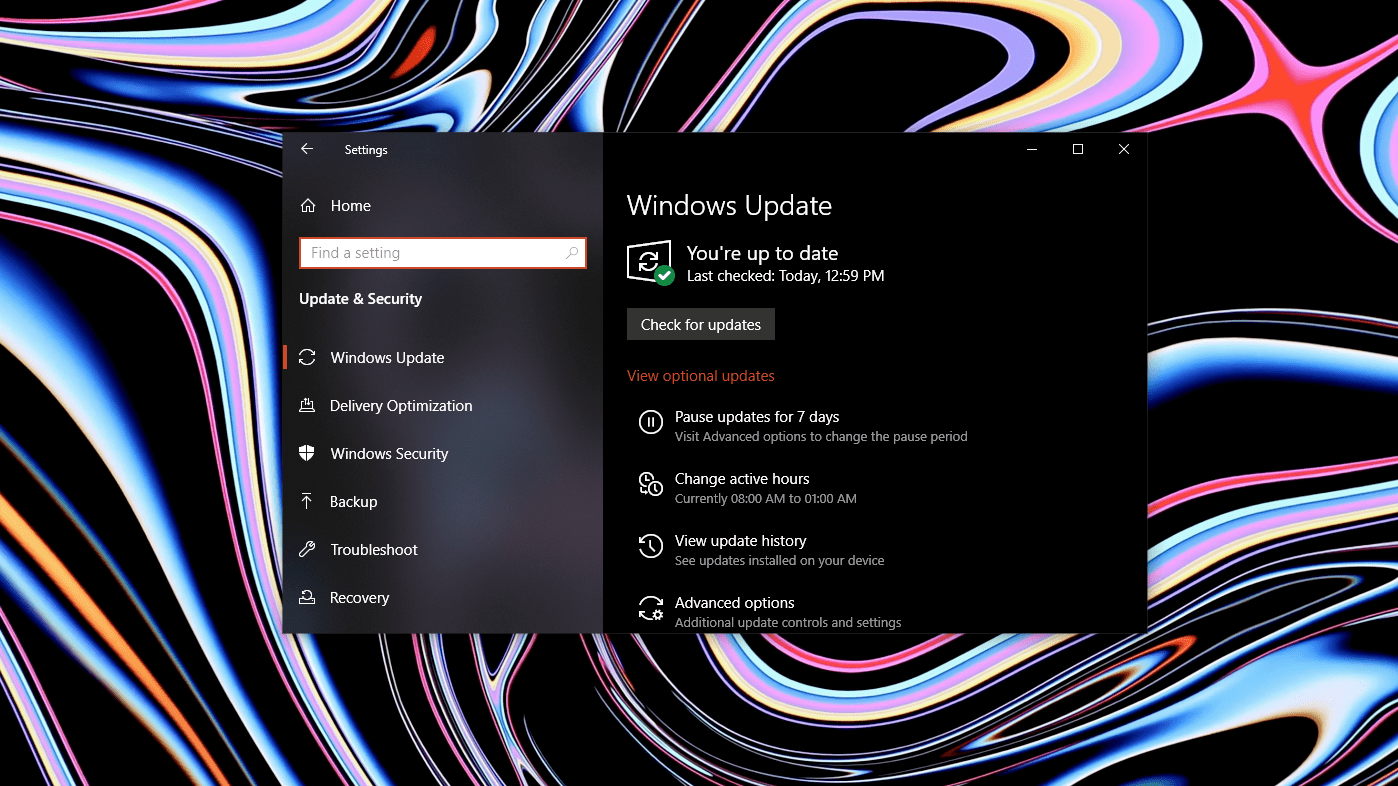Click the Backup upload arrow icon
Screen dimensions: 1398x786
[x=308, y=501]
